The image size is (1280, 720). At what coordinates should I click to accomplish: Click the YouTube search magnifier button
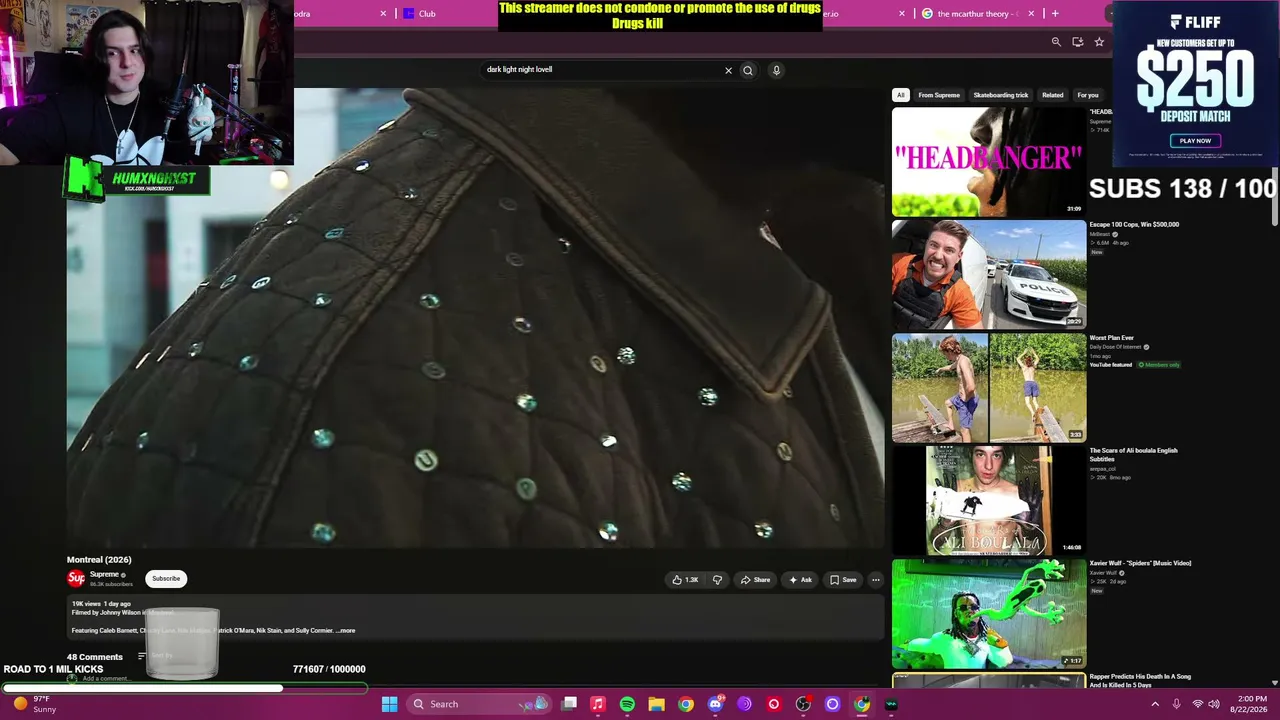[747, 70]
